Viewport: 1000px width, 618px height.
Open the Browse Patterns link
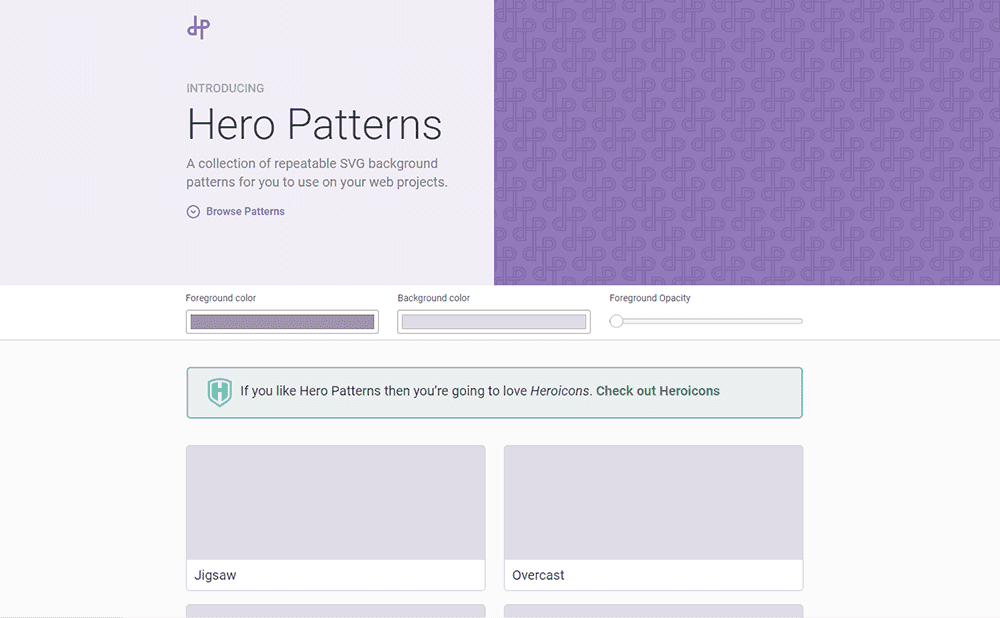[245, 211]
